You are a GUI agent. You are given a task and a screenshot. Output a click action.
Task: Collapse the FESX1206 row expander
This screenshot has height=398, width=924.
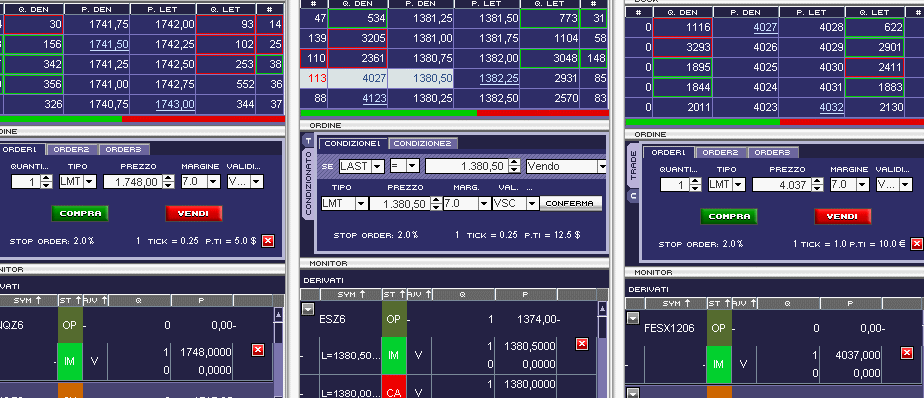632,318
